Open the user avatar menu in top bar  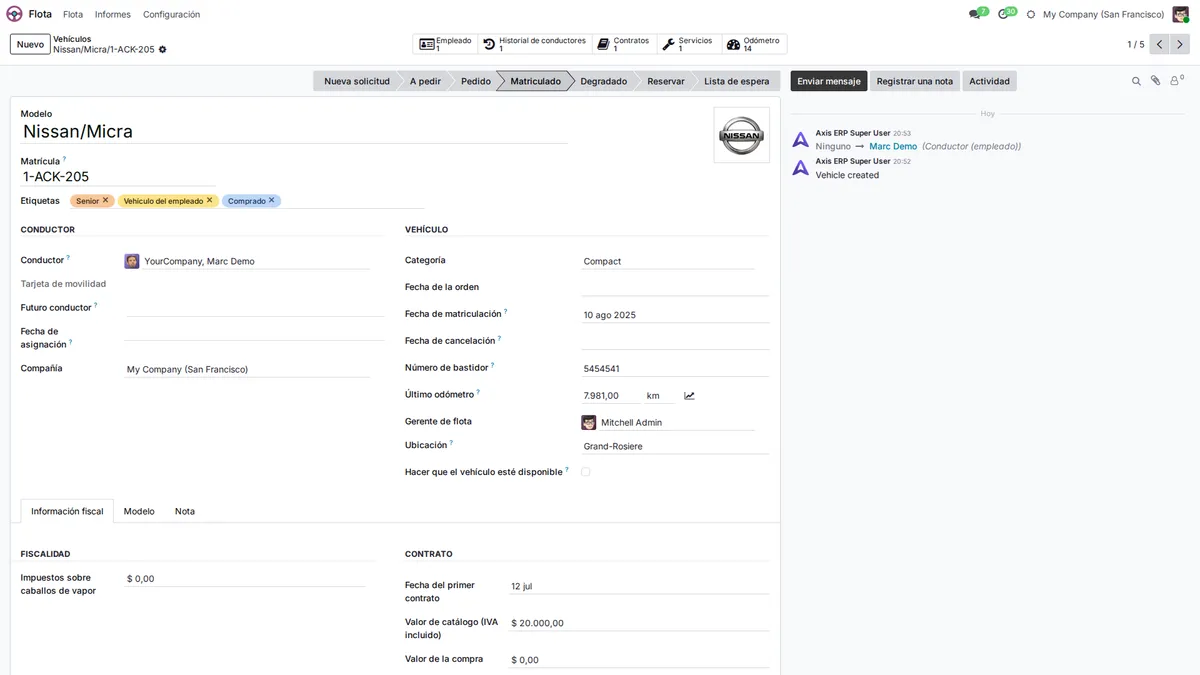point(1181,14)
